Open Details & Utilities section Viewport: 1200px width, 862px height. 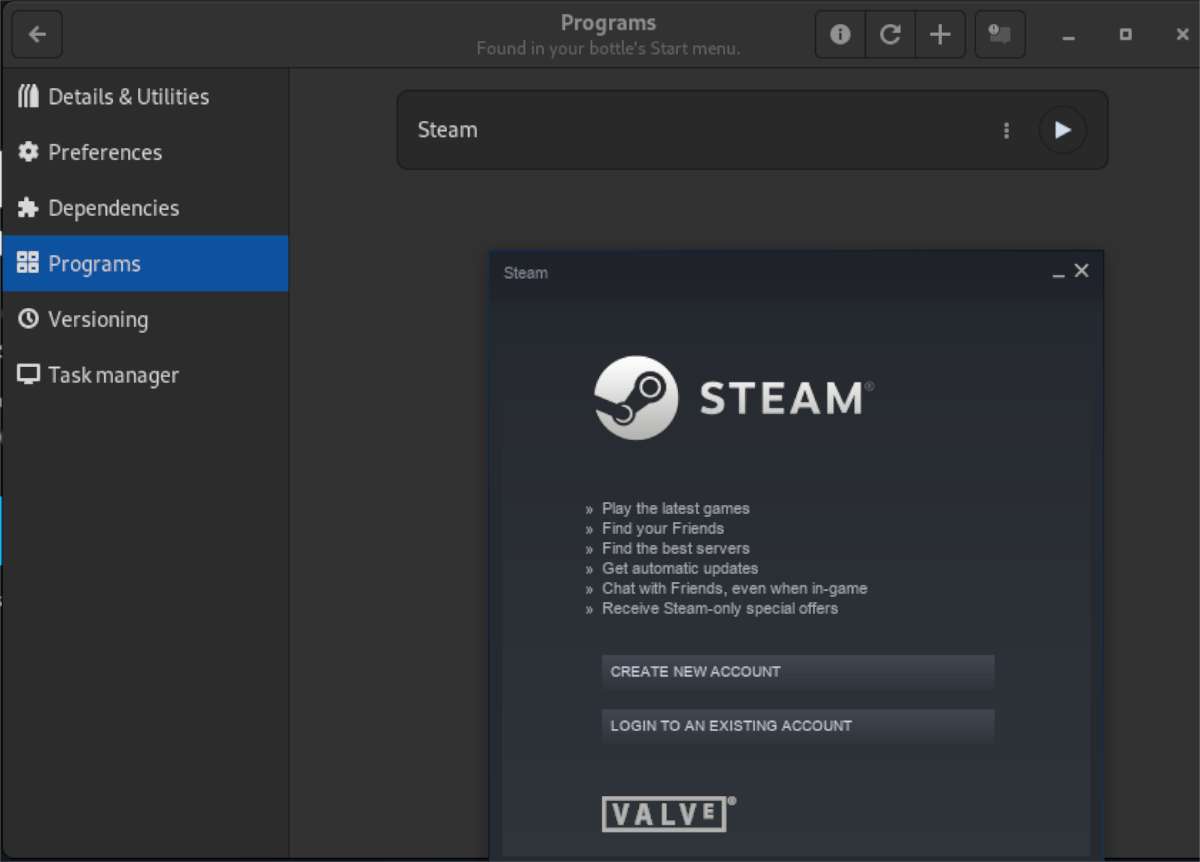(145, 97)
